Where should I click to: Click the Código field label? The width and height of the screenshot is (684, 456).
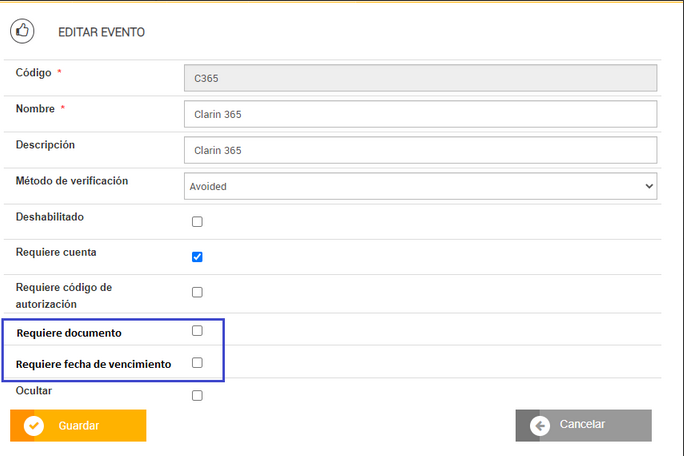[x=34, y=72]
